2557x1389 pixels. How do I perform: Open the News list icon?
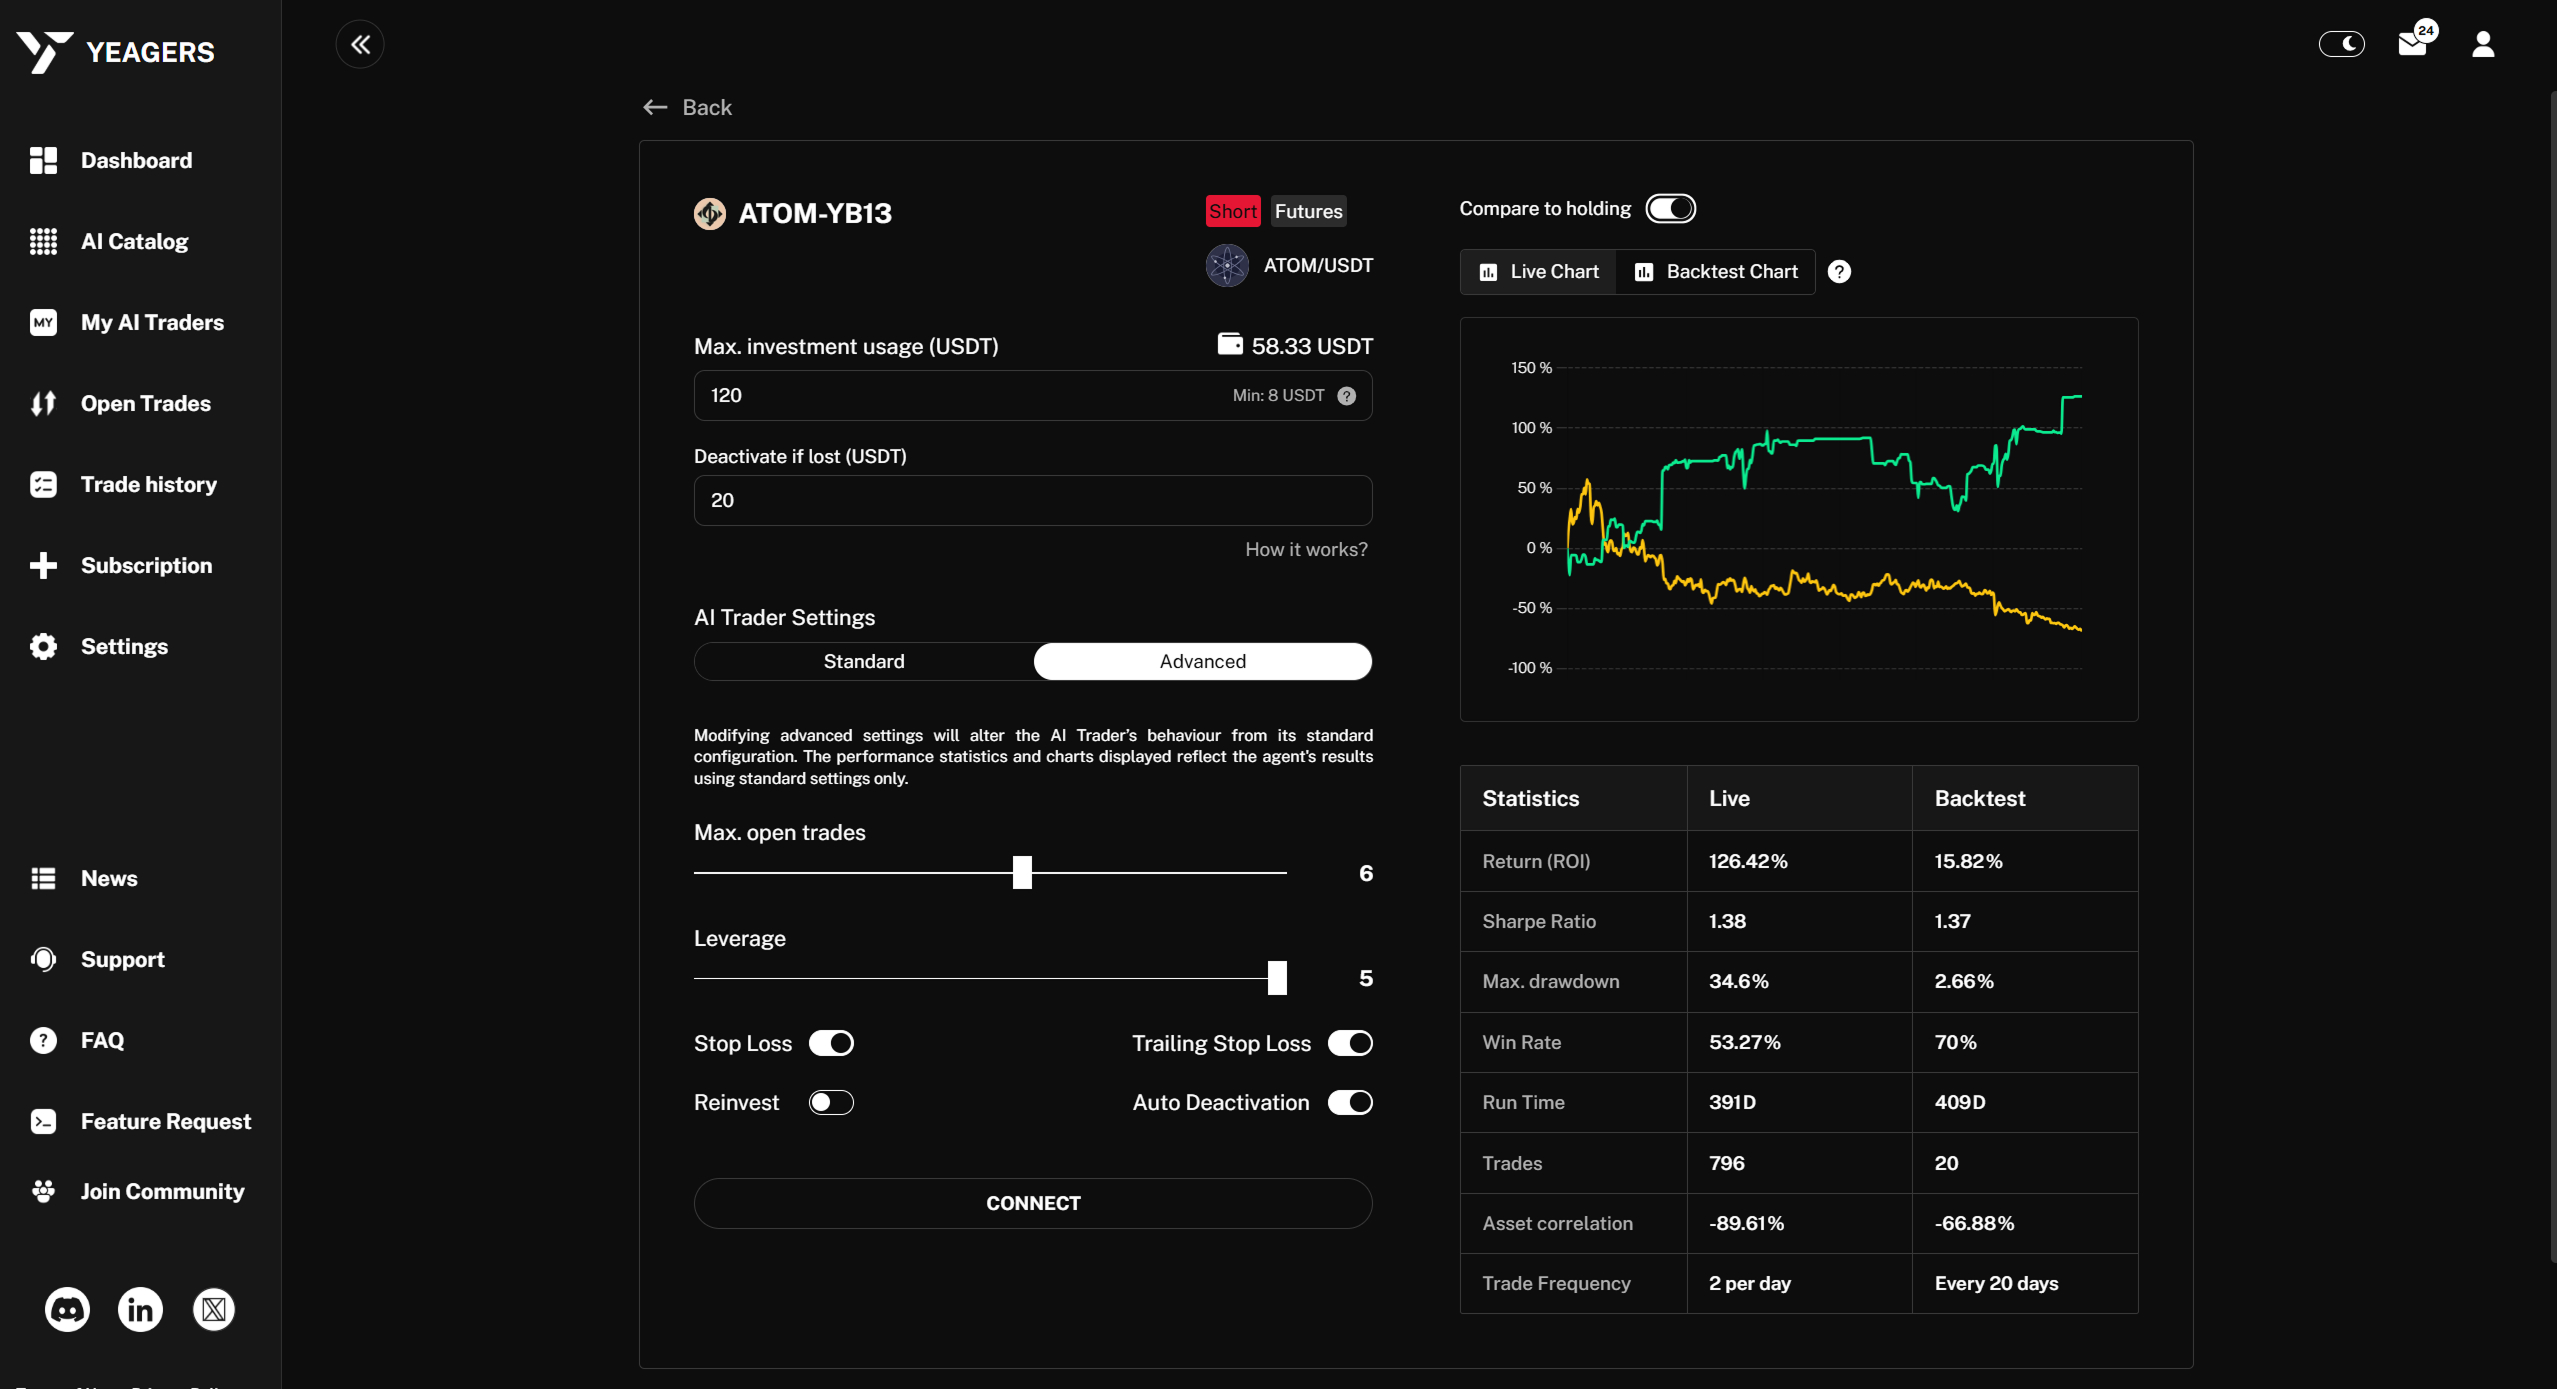click(43, 878)
